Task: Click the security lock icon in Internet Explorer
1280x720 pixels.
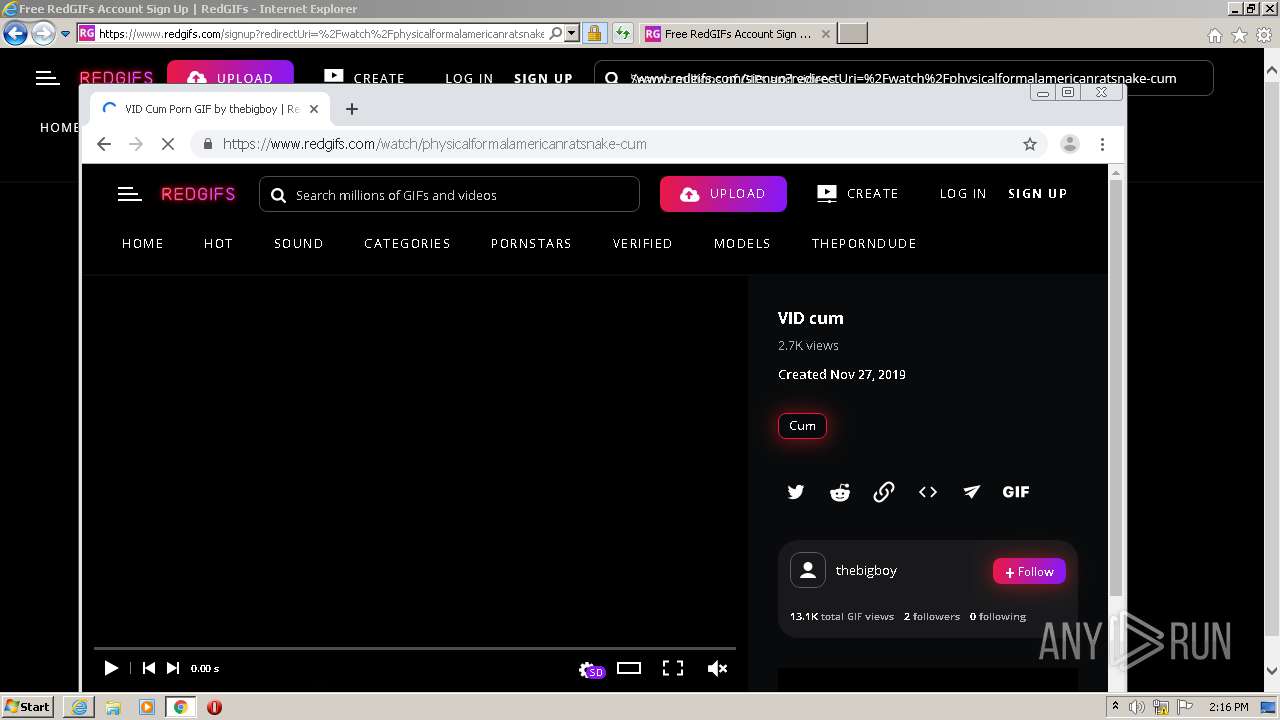Action: 594,34
